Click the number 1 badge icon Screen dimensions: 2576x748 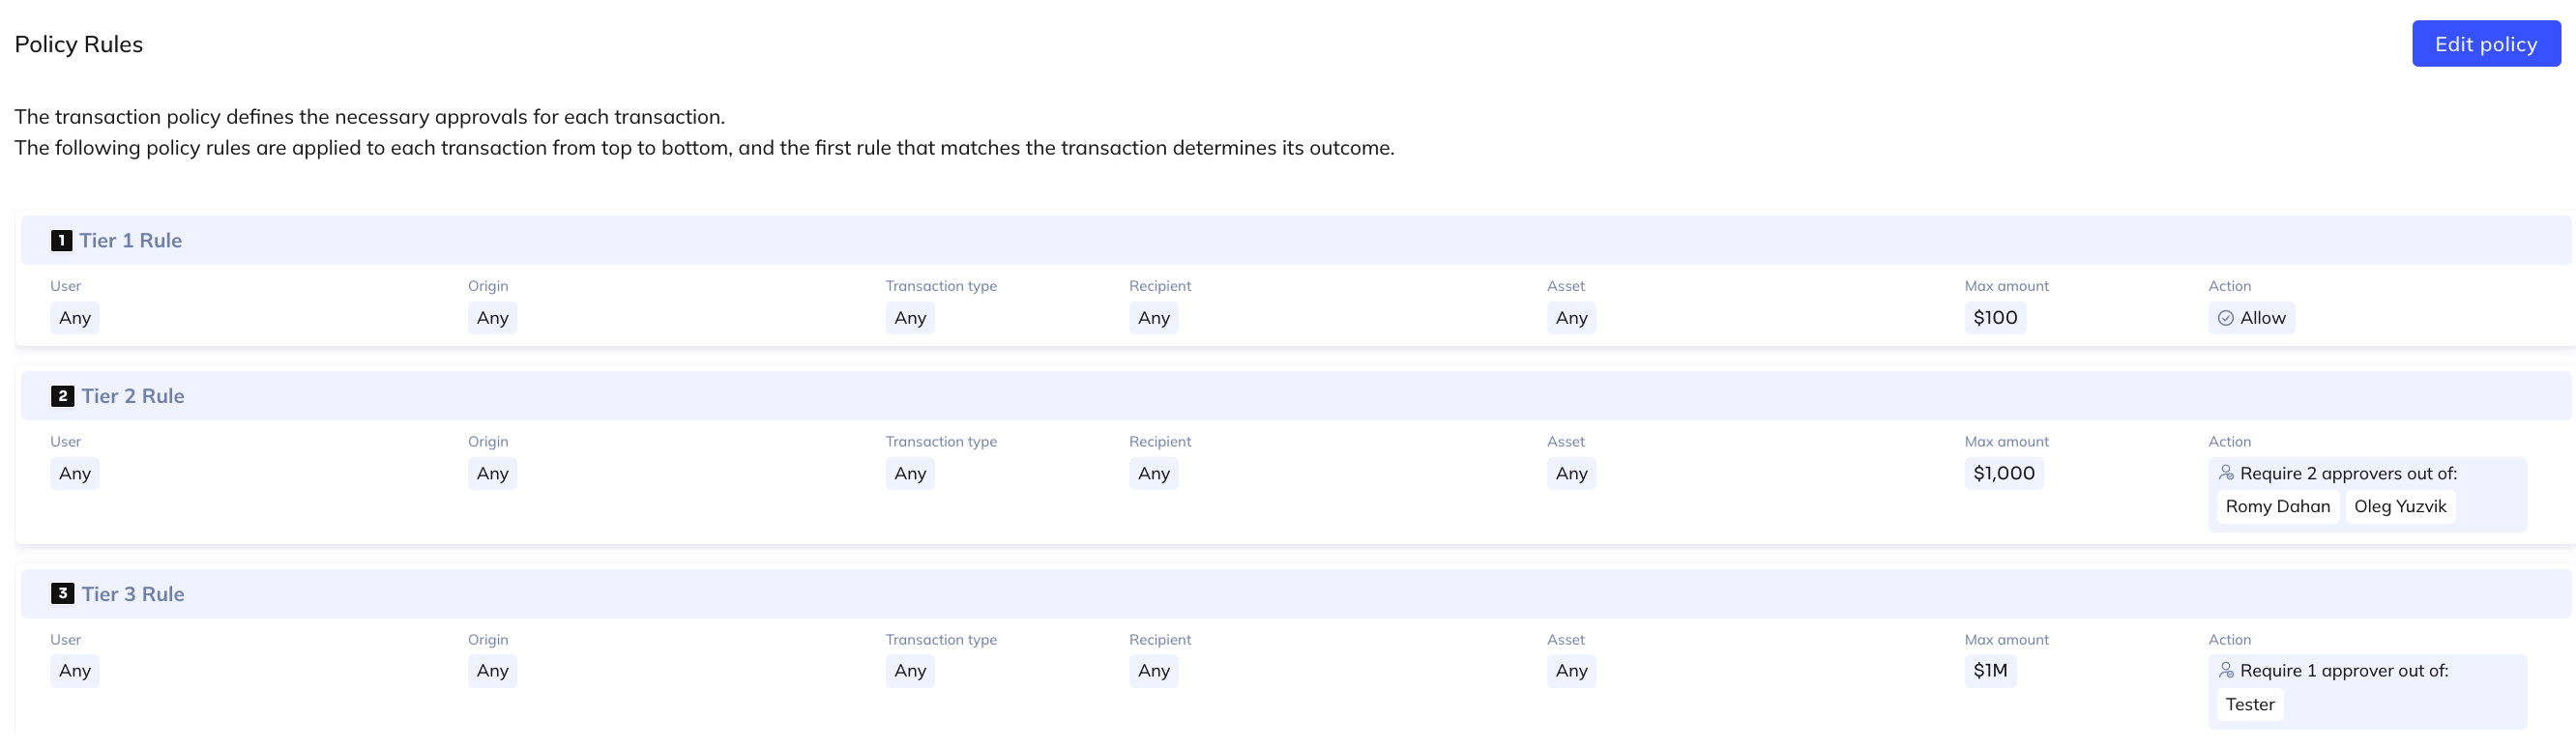[x=61, y=240]
